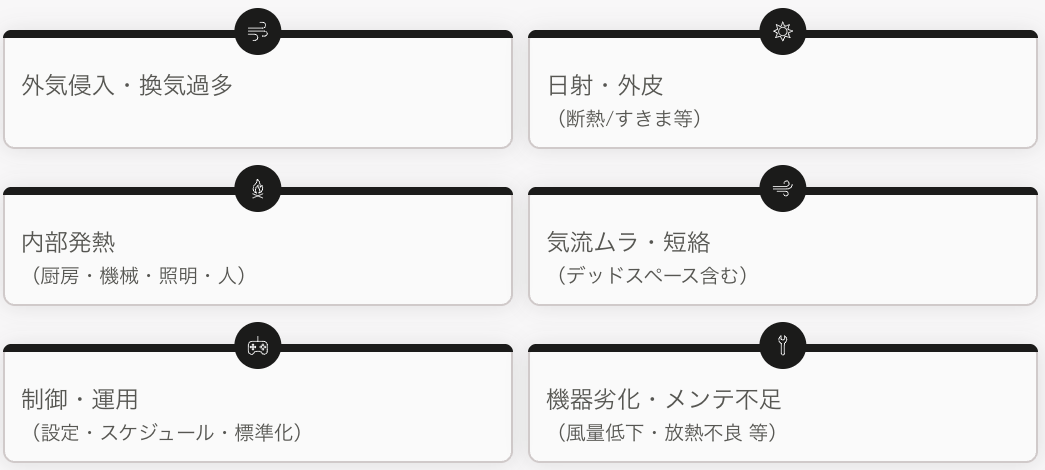The image size is (1045, 470).
Task: Click the sun icon above 日射・外皮
Action: (x=782, y=34)
